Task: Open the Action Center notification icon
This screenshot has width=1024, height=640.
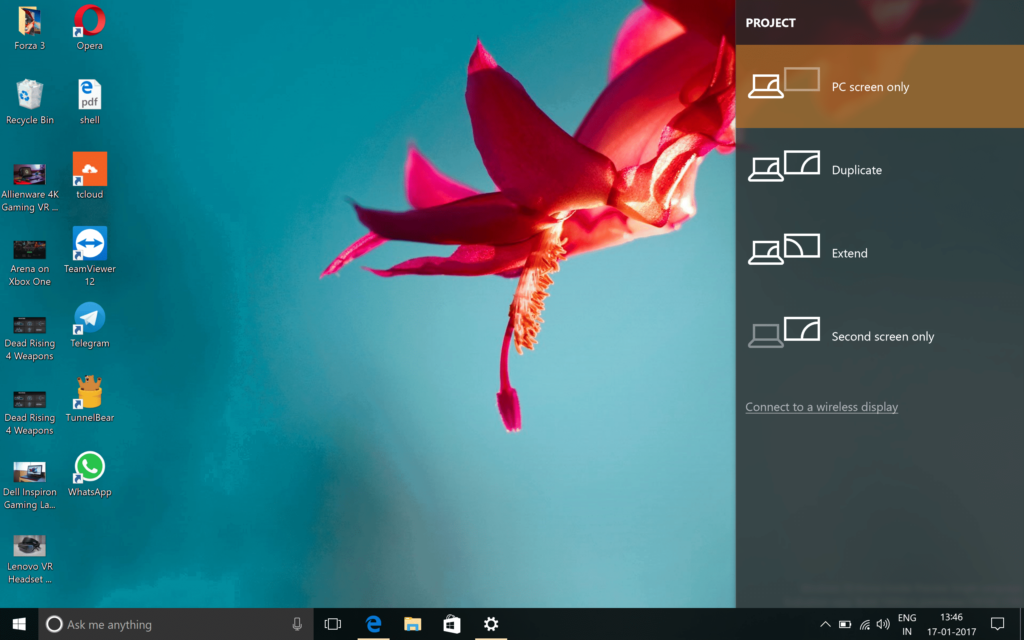Action: [997, 624]
